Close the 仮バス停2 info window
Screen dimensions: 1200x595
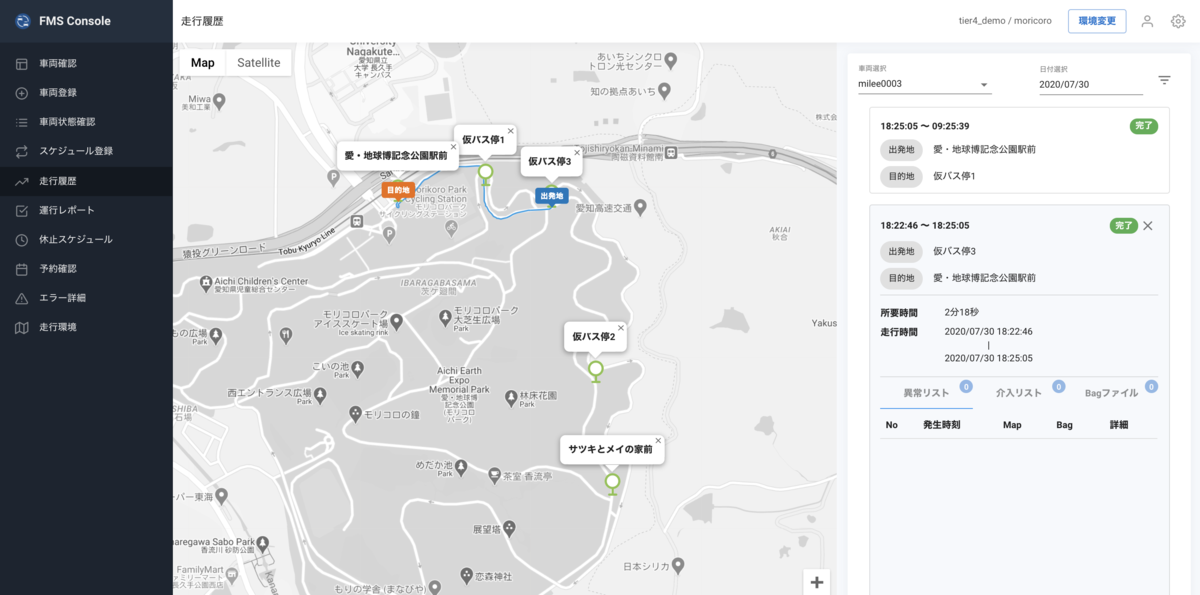(x=620, y=328)
